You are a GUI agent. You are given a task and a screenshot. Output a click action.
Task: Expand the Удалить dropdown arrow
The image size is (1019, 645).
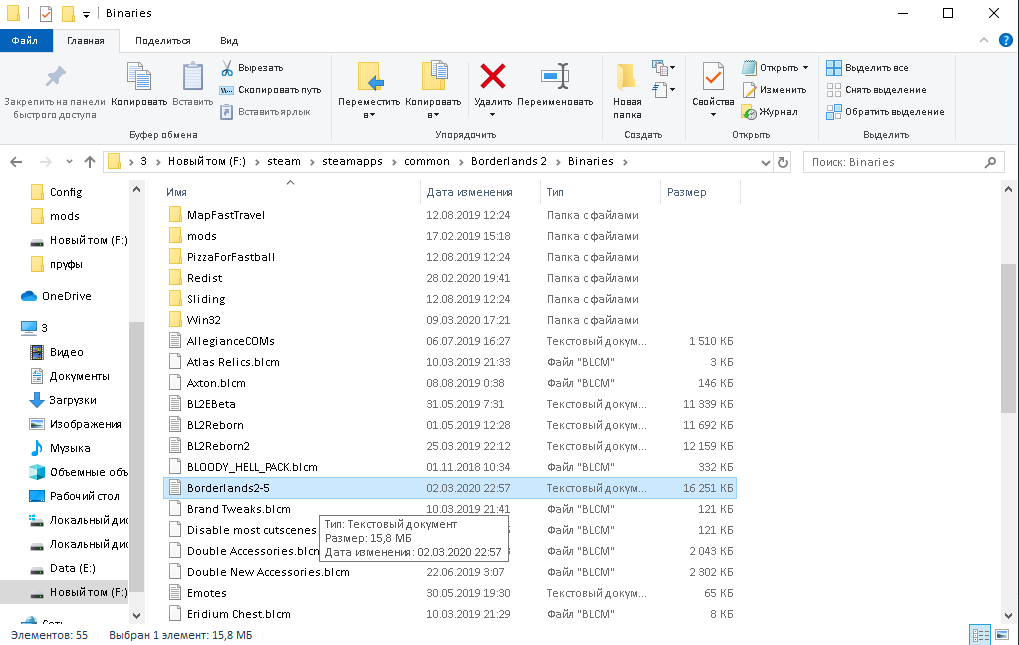pos(493,115)
